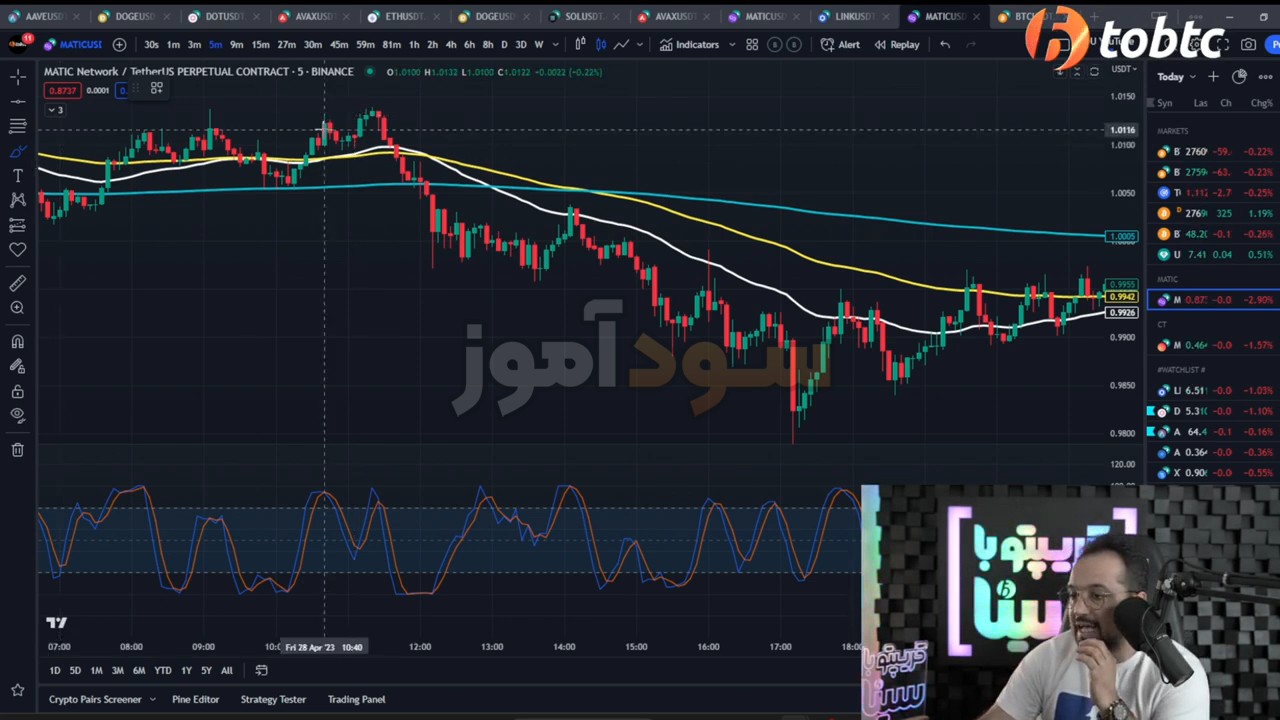Open the Trading Panel tab
Image resolution: width=1280 pixels, height=720 pixels.
[x=356, y=699]
